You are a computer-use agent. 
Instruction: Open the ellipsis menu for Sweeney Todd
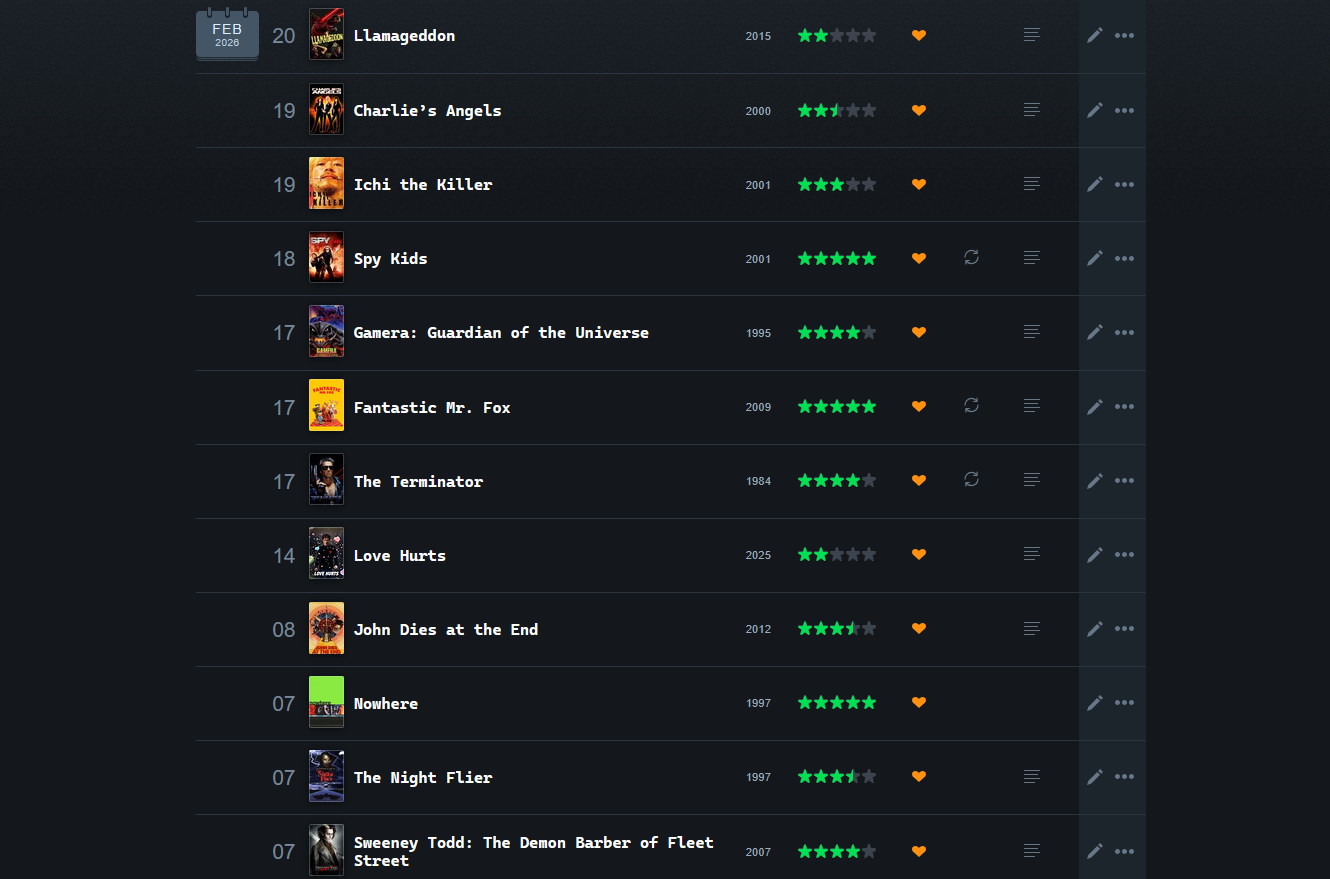point(1125,851)
